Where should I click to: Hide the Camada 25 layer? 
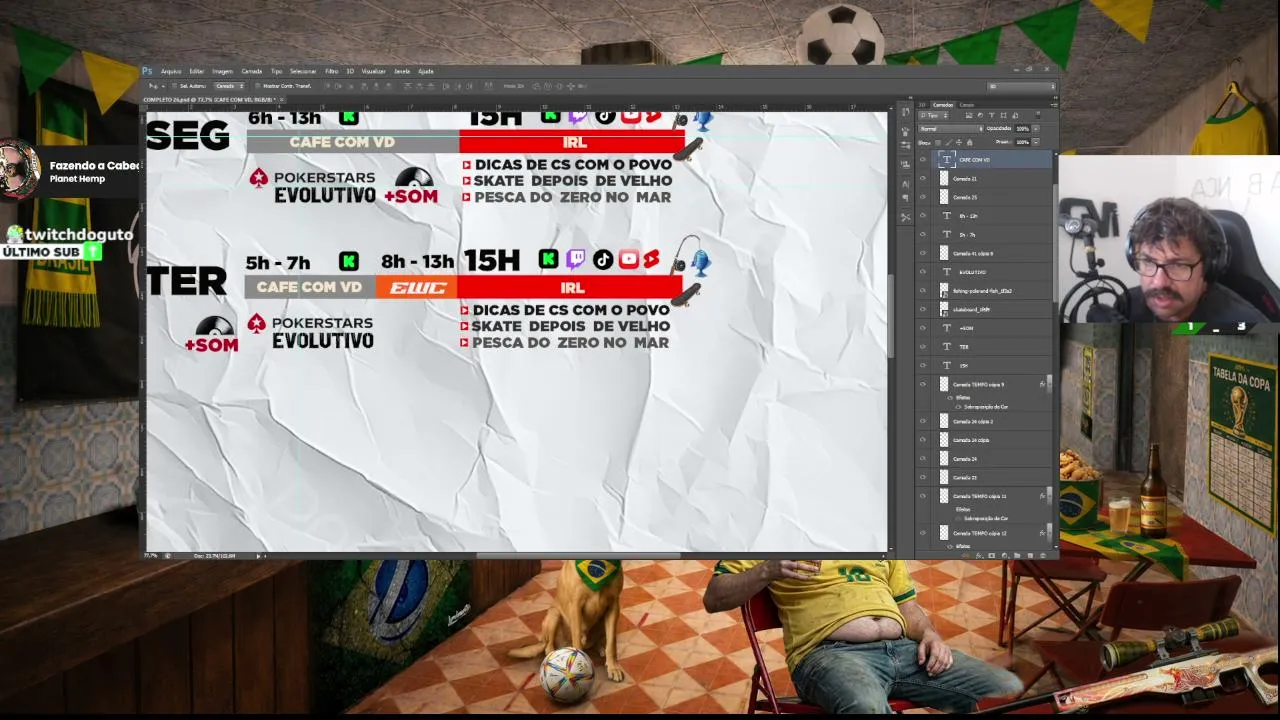pyautogui.click(x=923, y=197)
